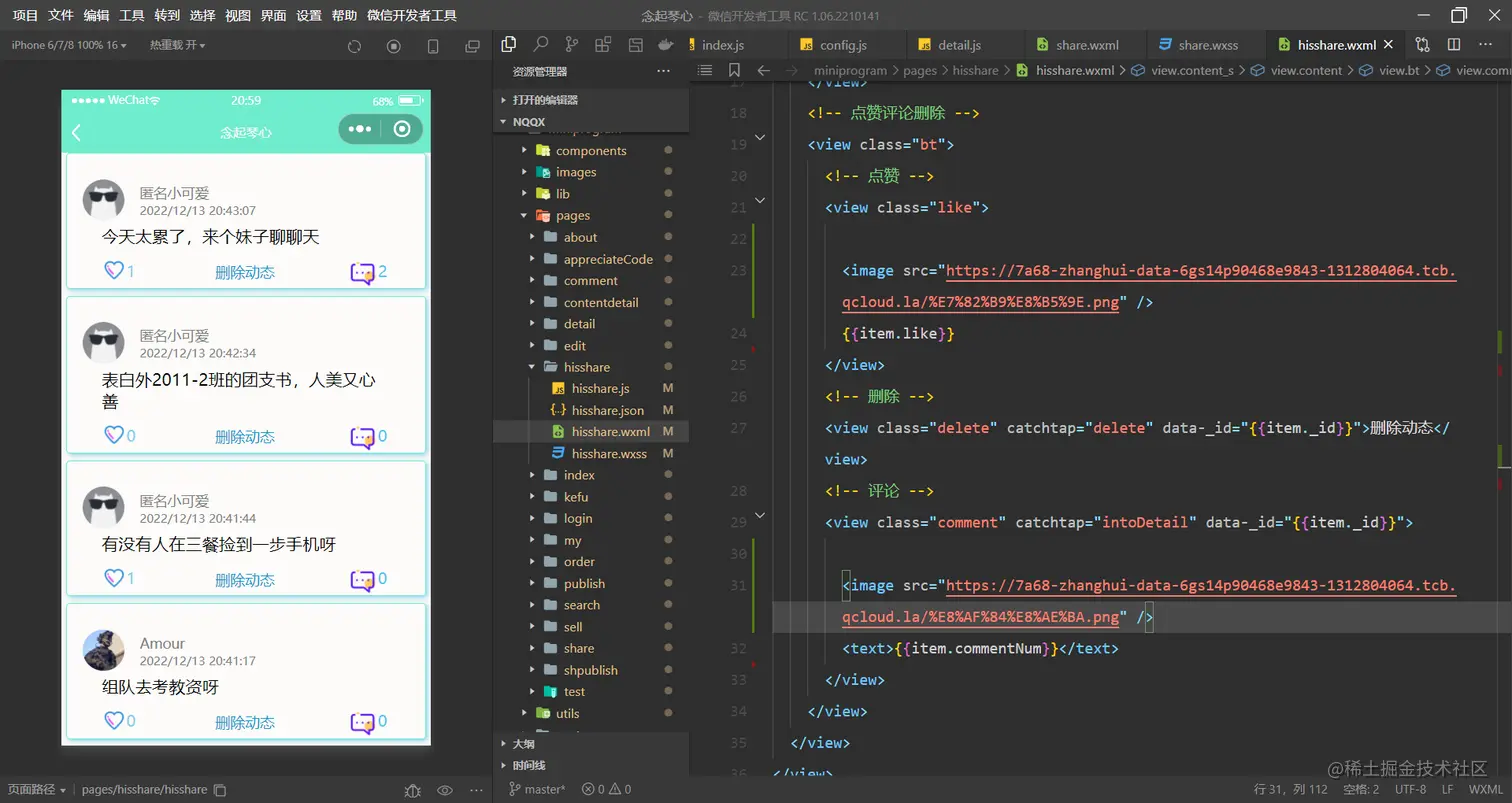Image resolution: width=1512 pixels, height=803 pixels.
Task: Click the outline list icon left of breadcrumbs
Action: [705, 70]
